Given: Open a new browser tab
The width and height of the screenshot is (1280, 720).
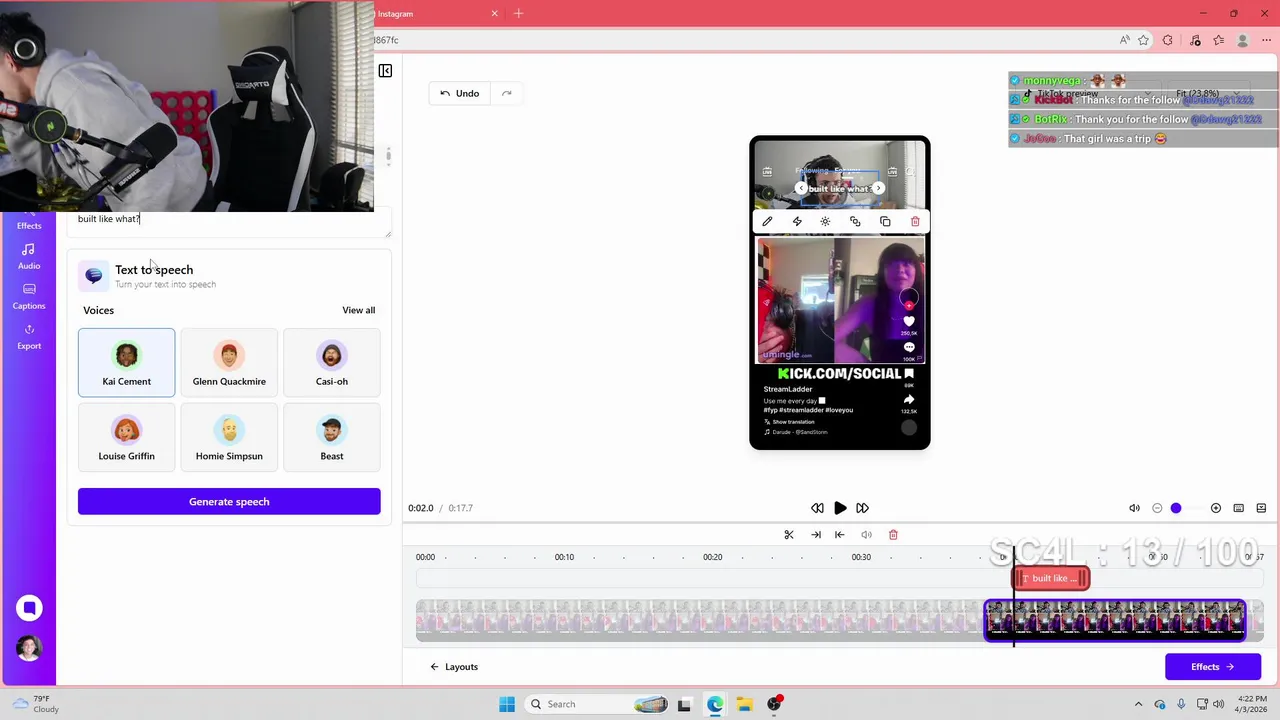Looking at the screenshot, I should tap(518, 14).
